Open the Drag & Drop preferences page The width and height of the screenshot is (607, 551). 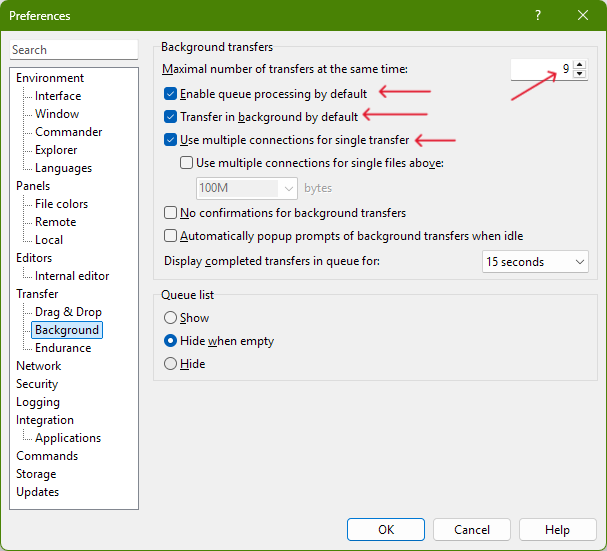[68, 312]
